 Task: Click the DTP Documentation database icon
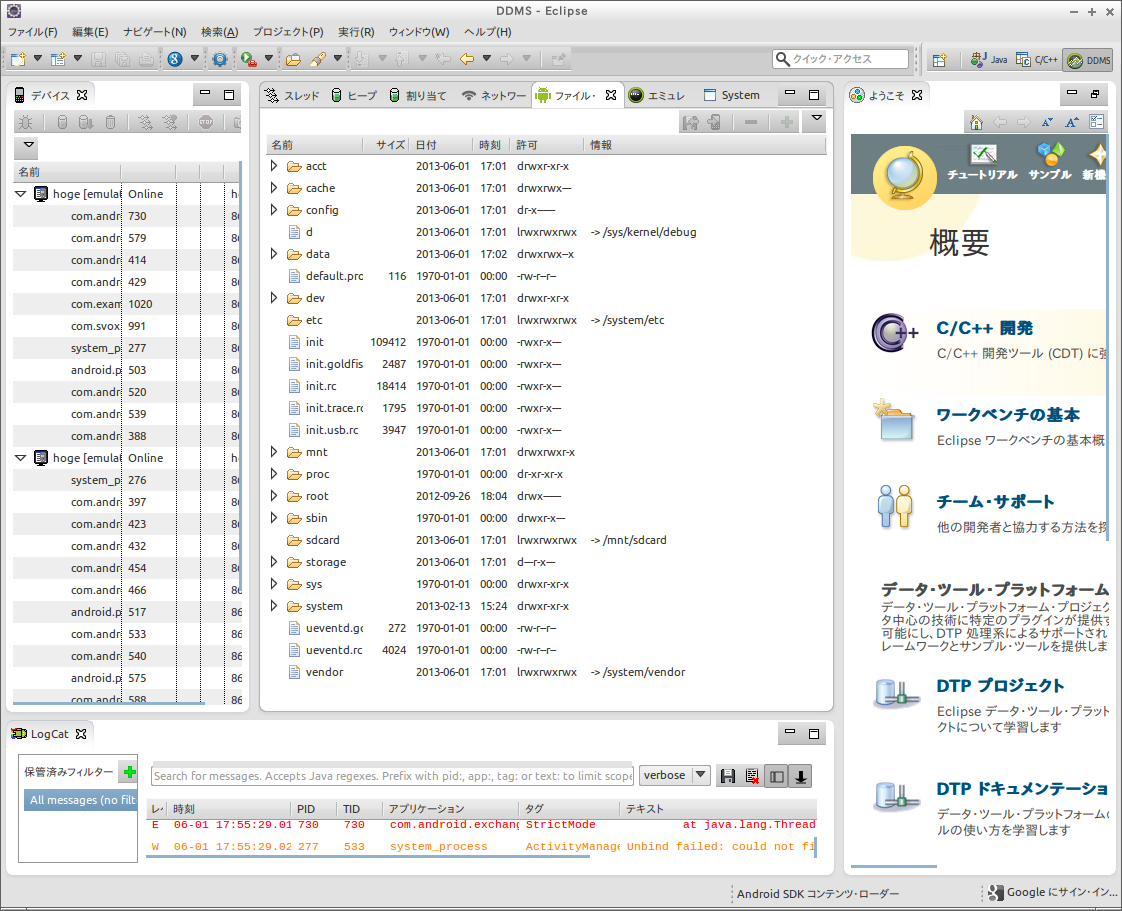(x=896, y=796)
